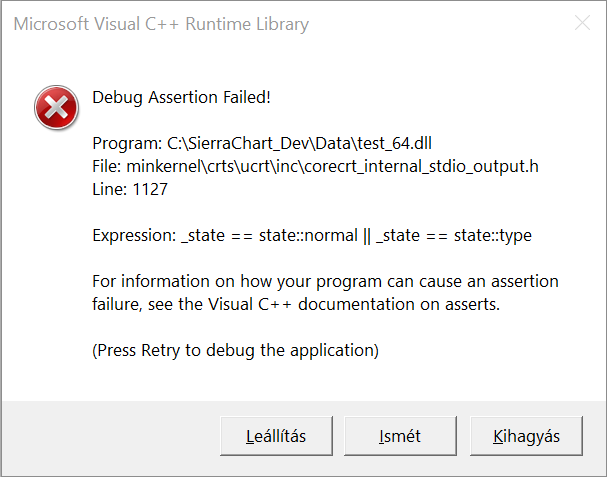Click the 'File:' label
607x477 pixels.
click(108, 165)
